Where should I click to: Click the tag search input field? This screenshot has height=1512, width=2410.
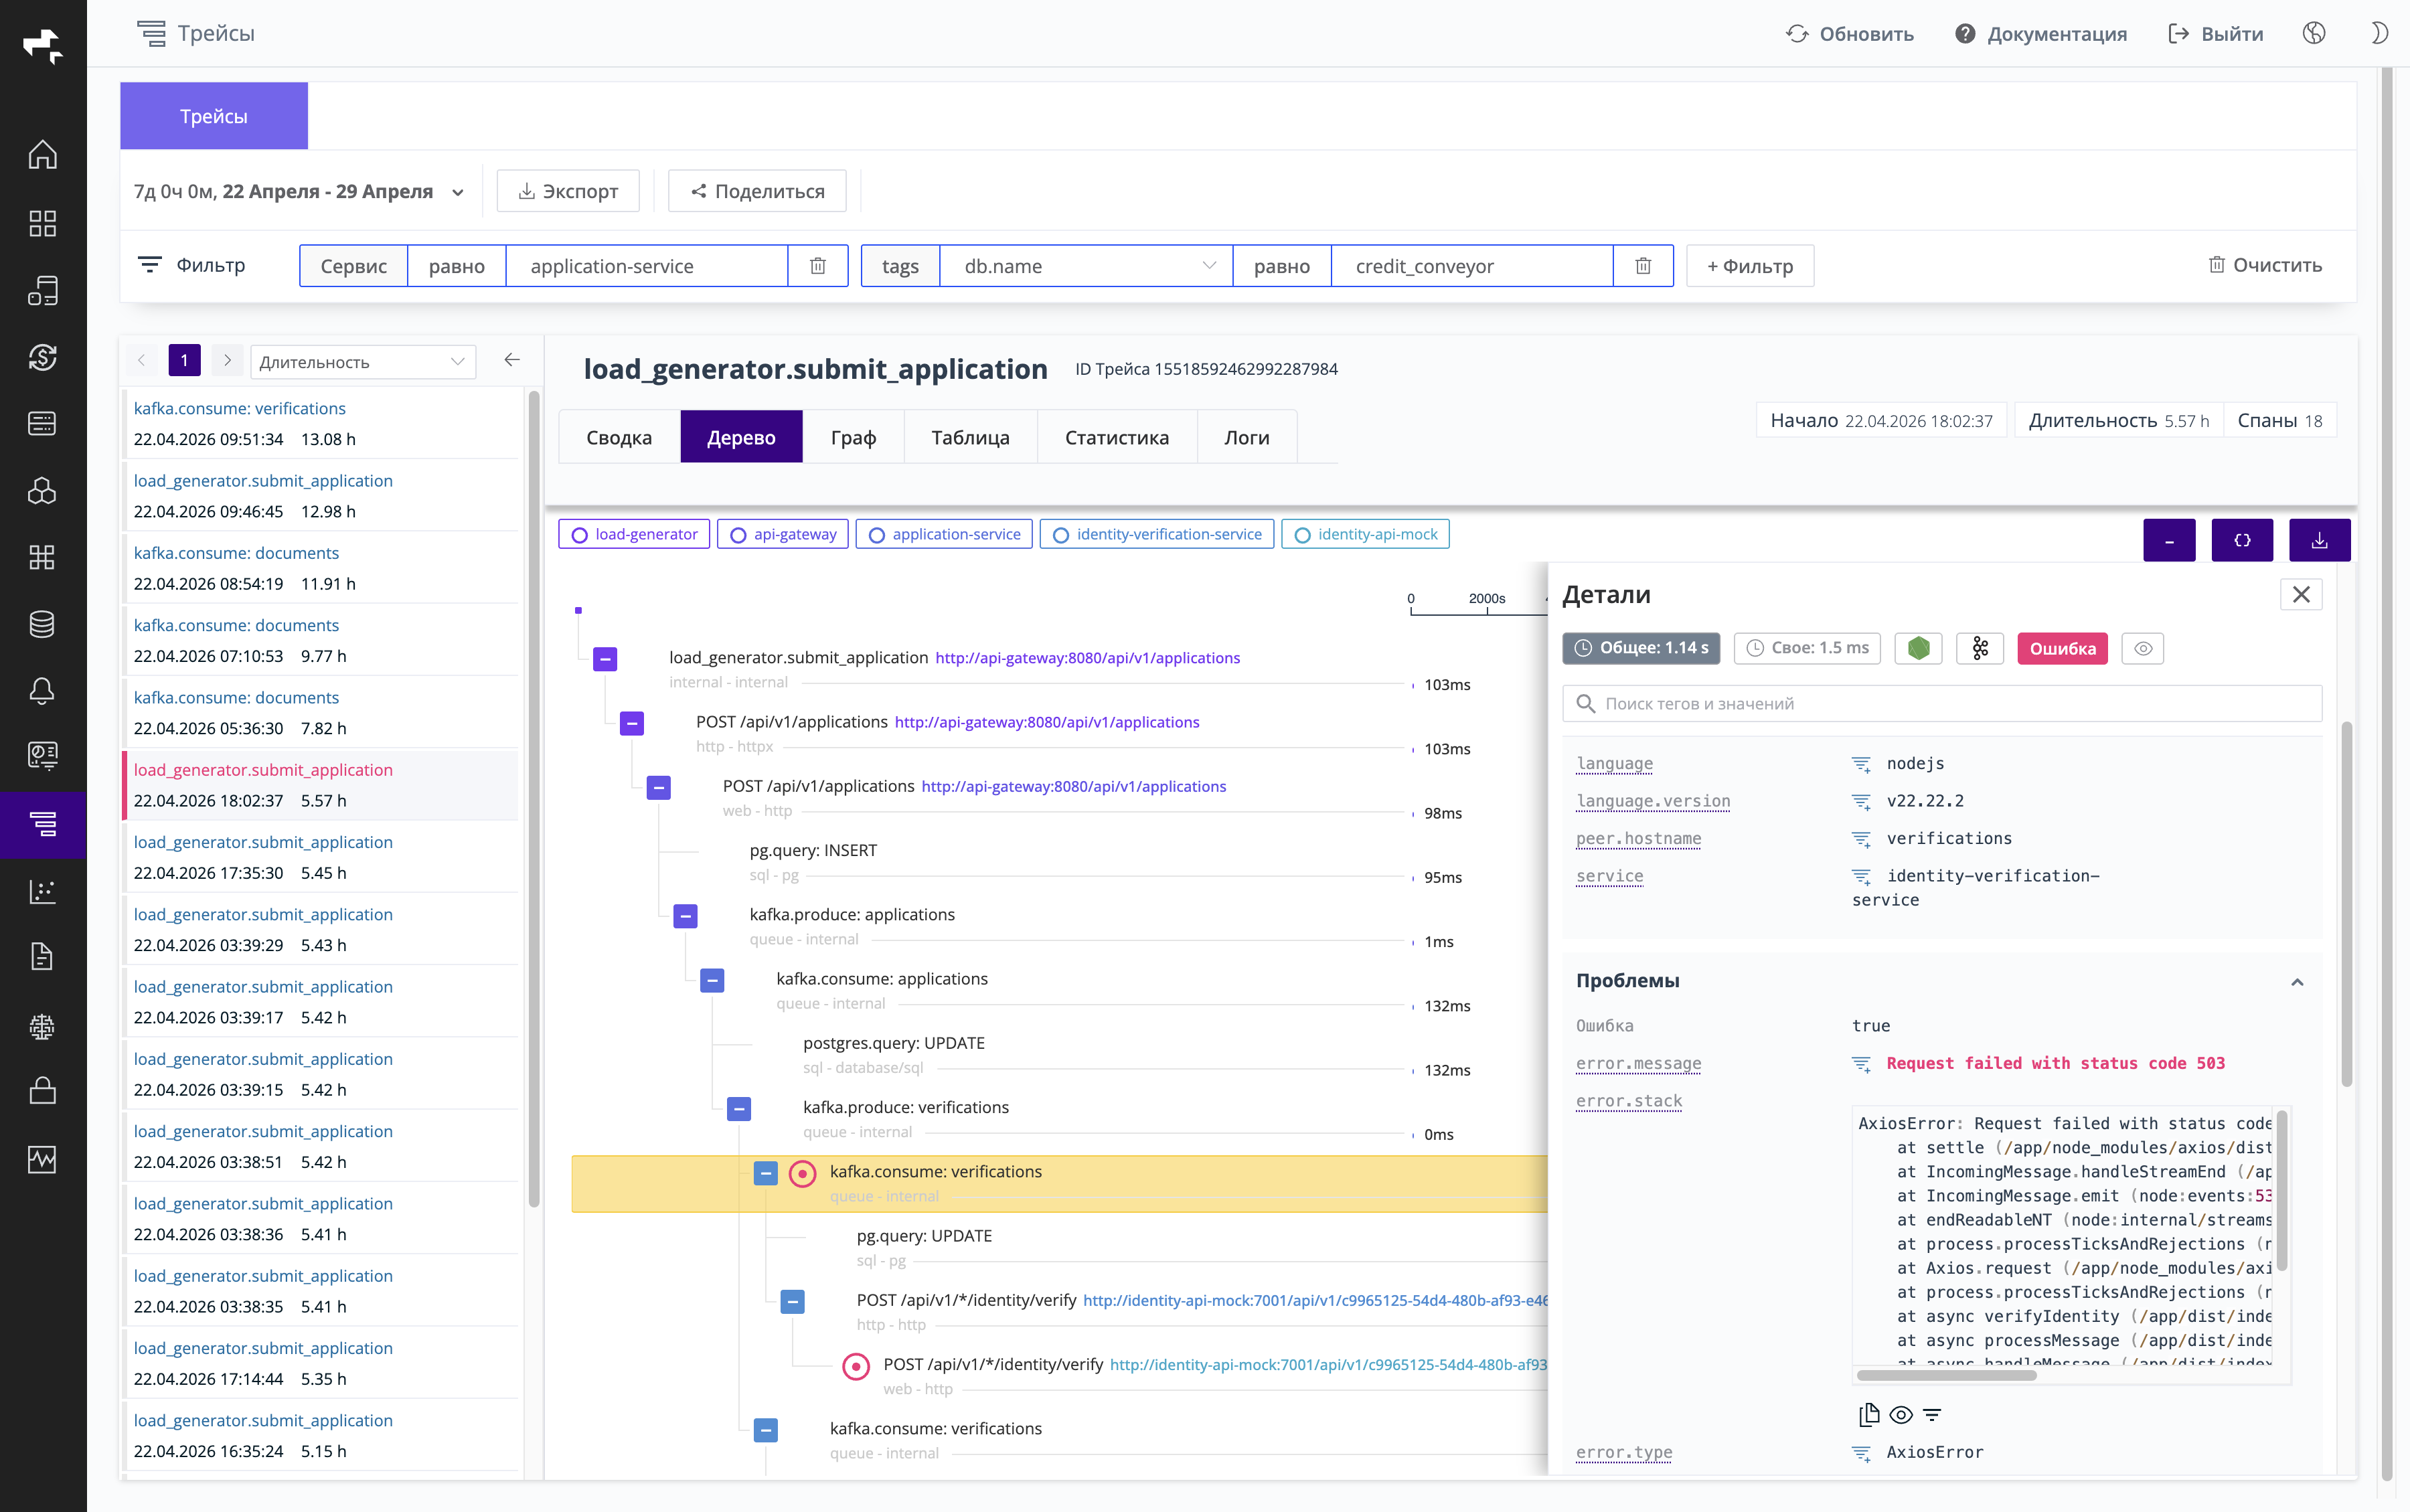click(1942, 703)
